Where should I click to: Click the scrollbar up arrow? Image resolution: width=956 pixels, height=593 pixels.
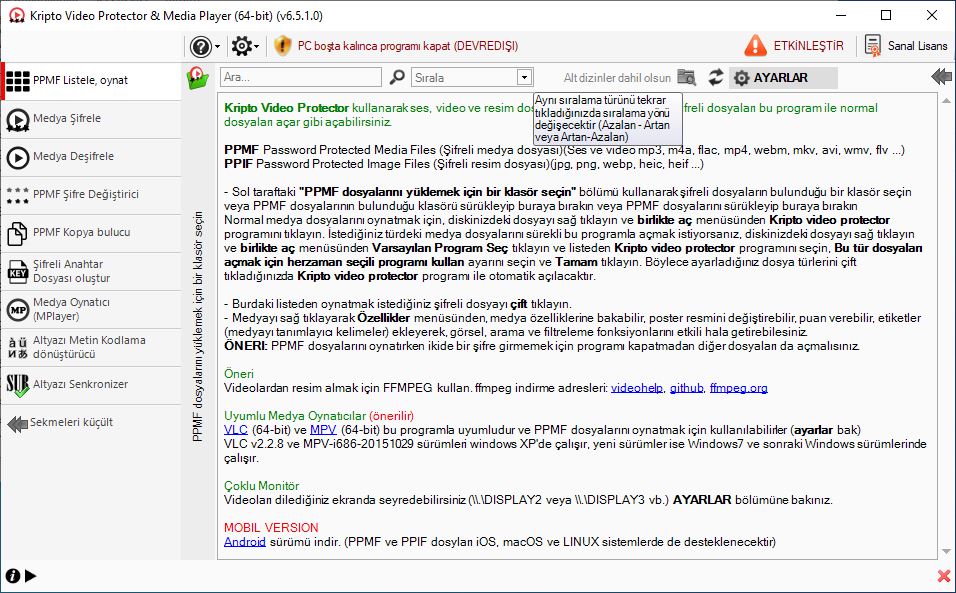pyautogui.click(x=946, y=100)
